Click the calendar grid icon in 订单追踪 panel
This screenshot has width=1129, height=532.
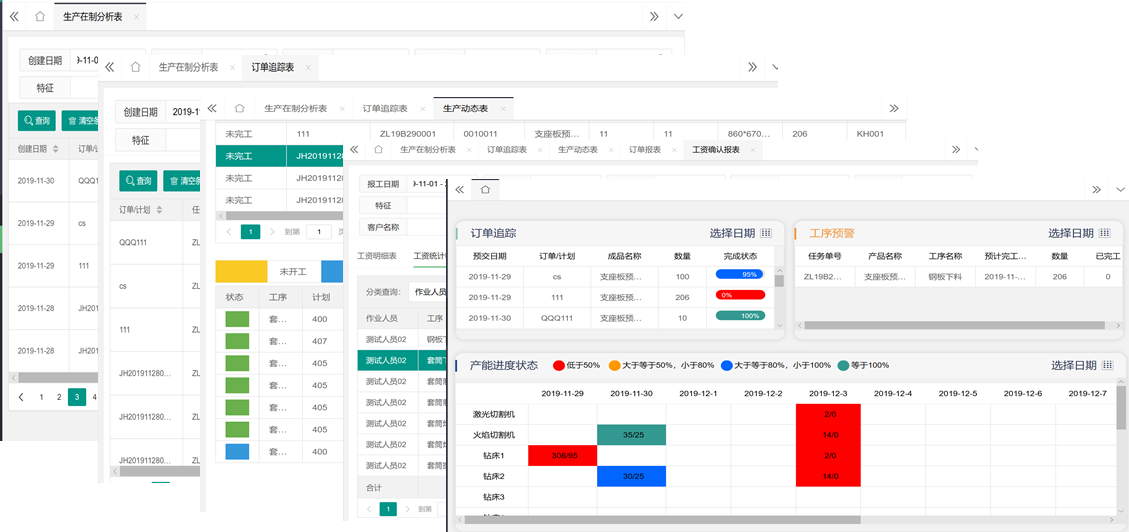(x=766, y=233)
